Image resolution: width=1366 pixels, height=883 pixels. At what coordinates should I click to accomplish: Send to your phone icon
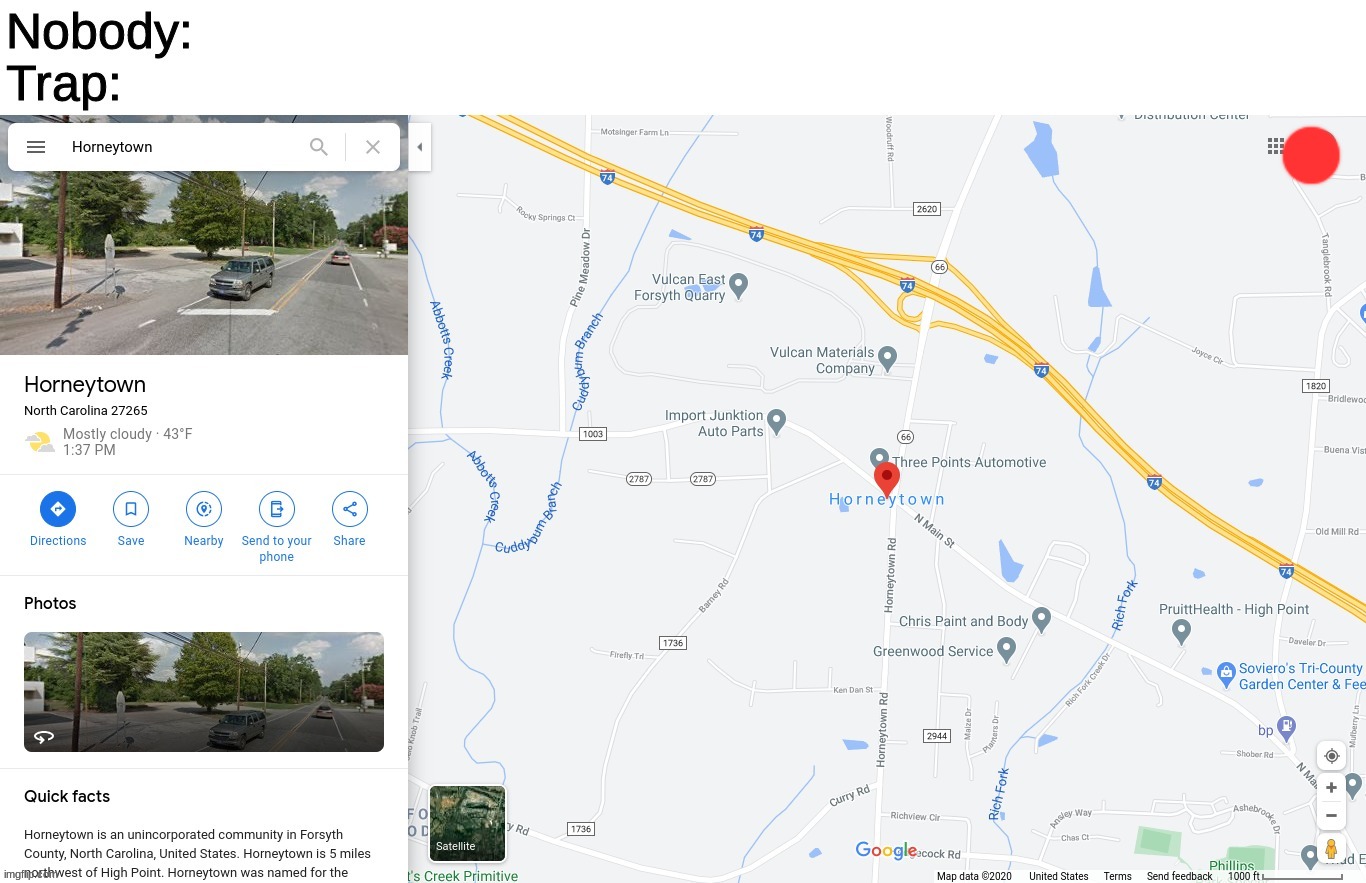(277, 509)
